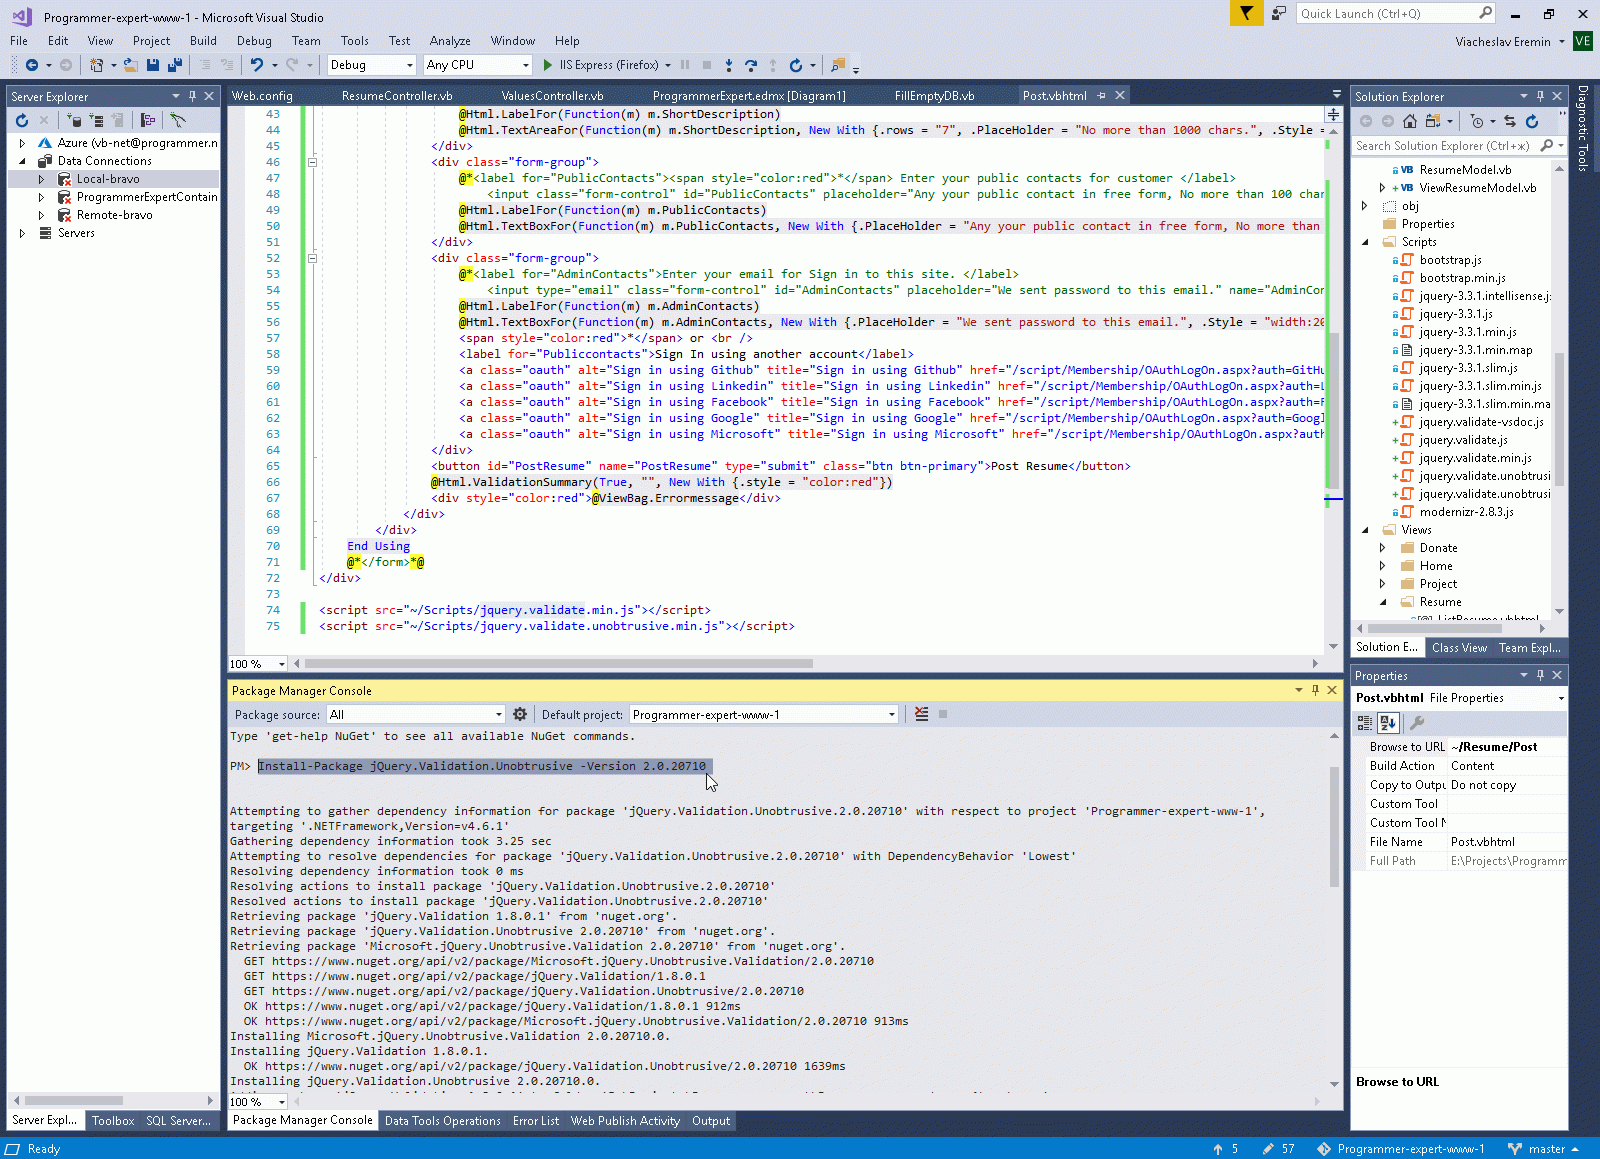
Task: Click the VE account avatar badge
Action: [x=1582, y=41]
